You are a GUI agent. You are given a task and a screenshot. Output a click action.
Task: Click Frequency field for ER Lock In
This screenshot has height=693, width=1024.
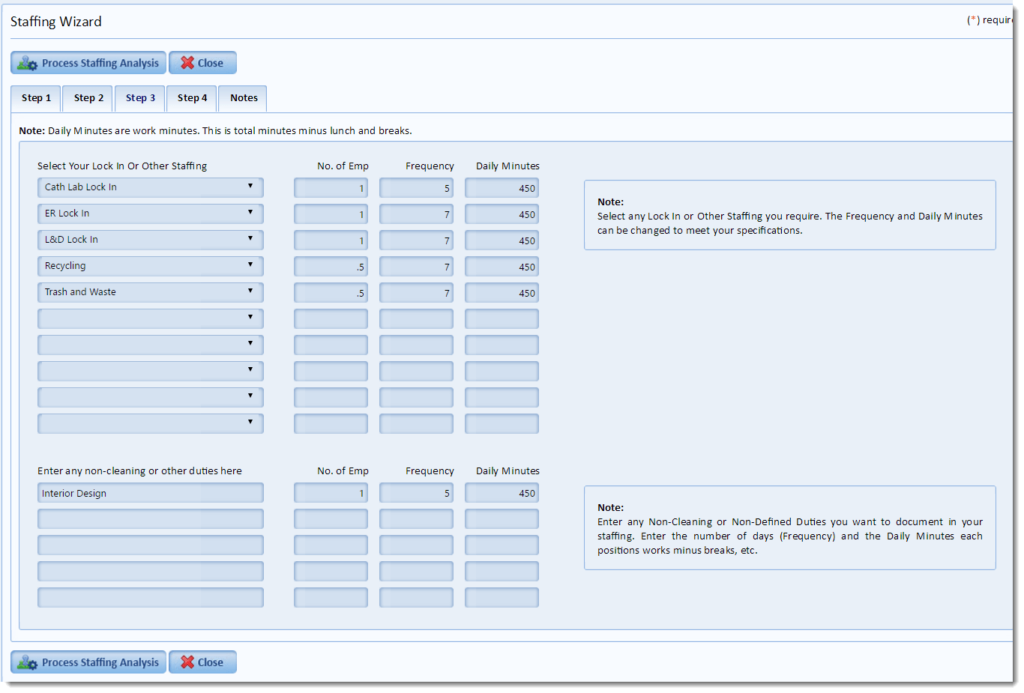tap(416, 214)
